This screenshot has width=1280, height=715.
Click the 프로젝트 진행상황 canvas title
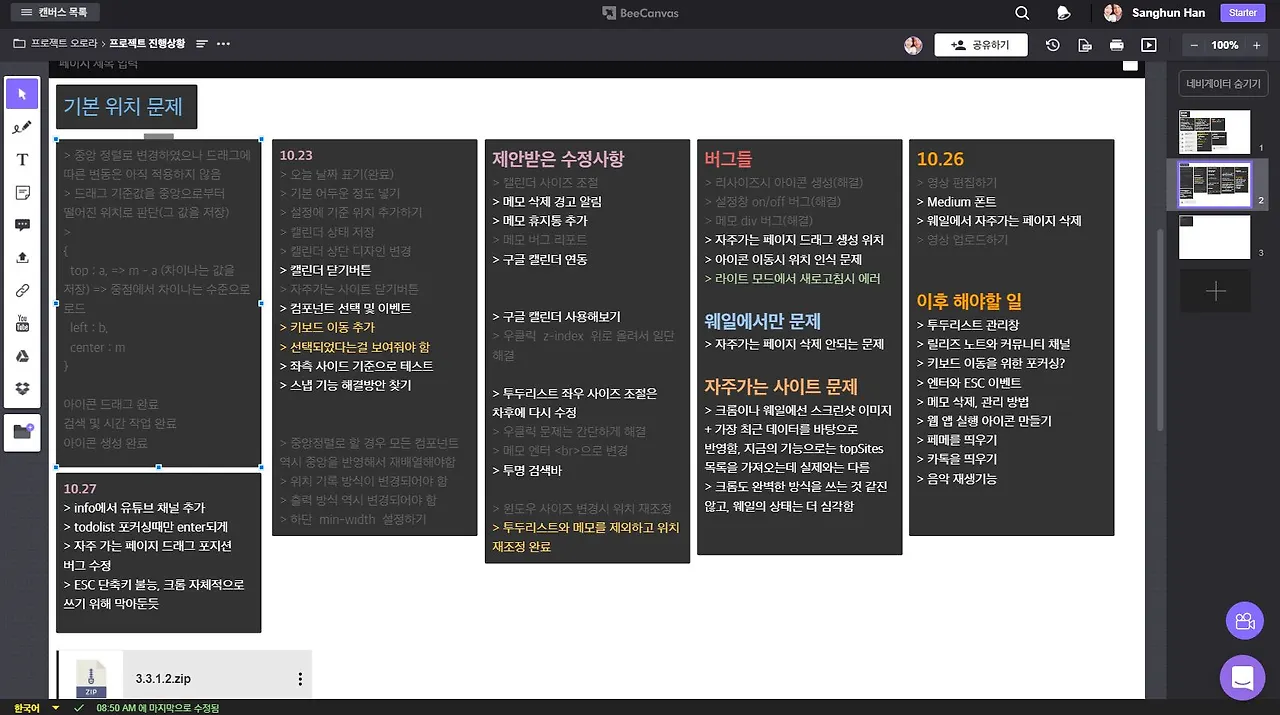(148, 44)
